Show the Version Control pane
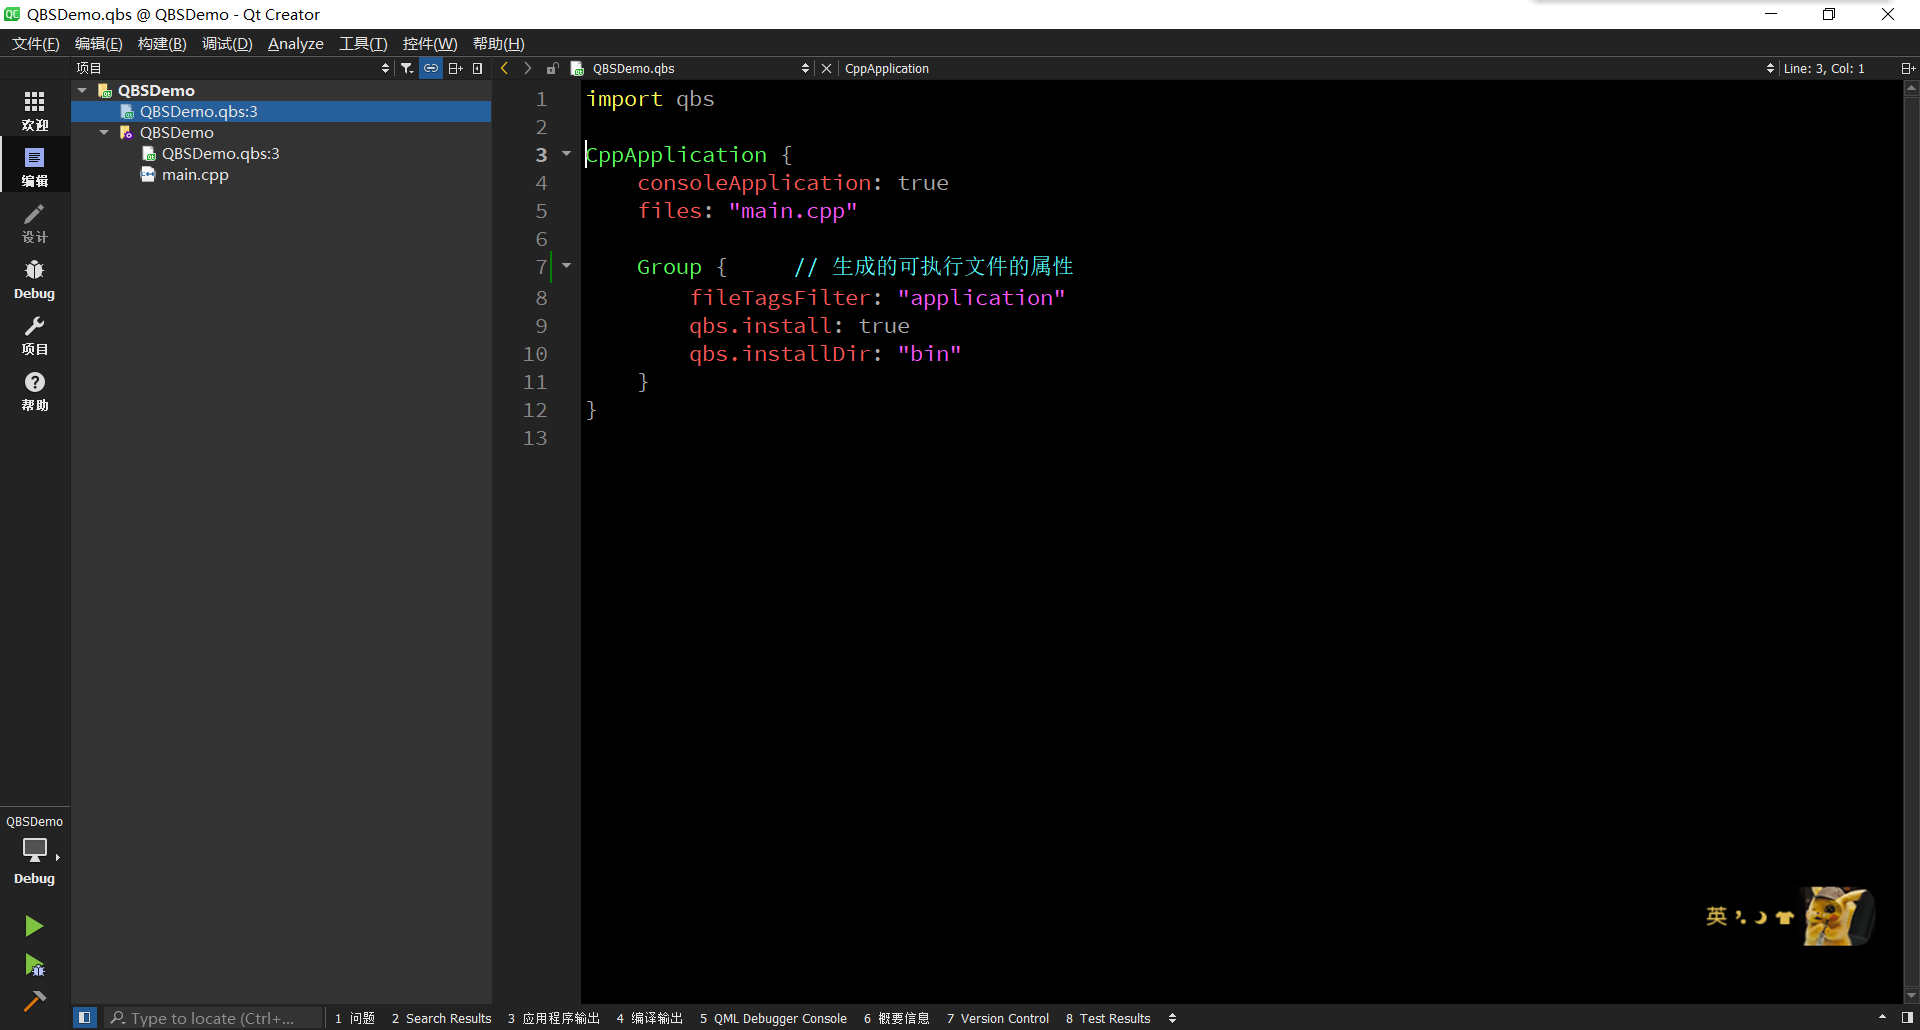The width and height of the screenshot is (1920, 1030). point(998,1018)
